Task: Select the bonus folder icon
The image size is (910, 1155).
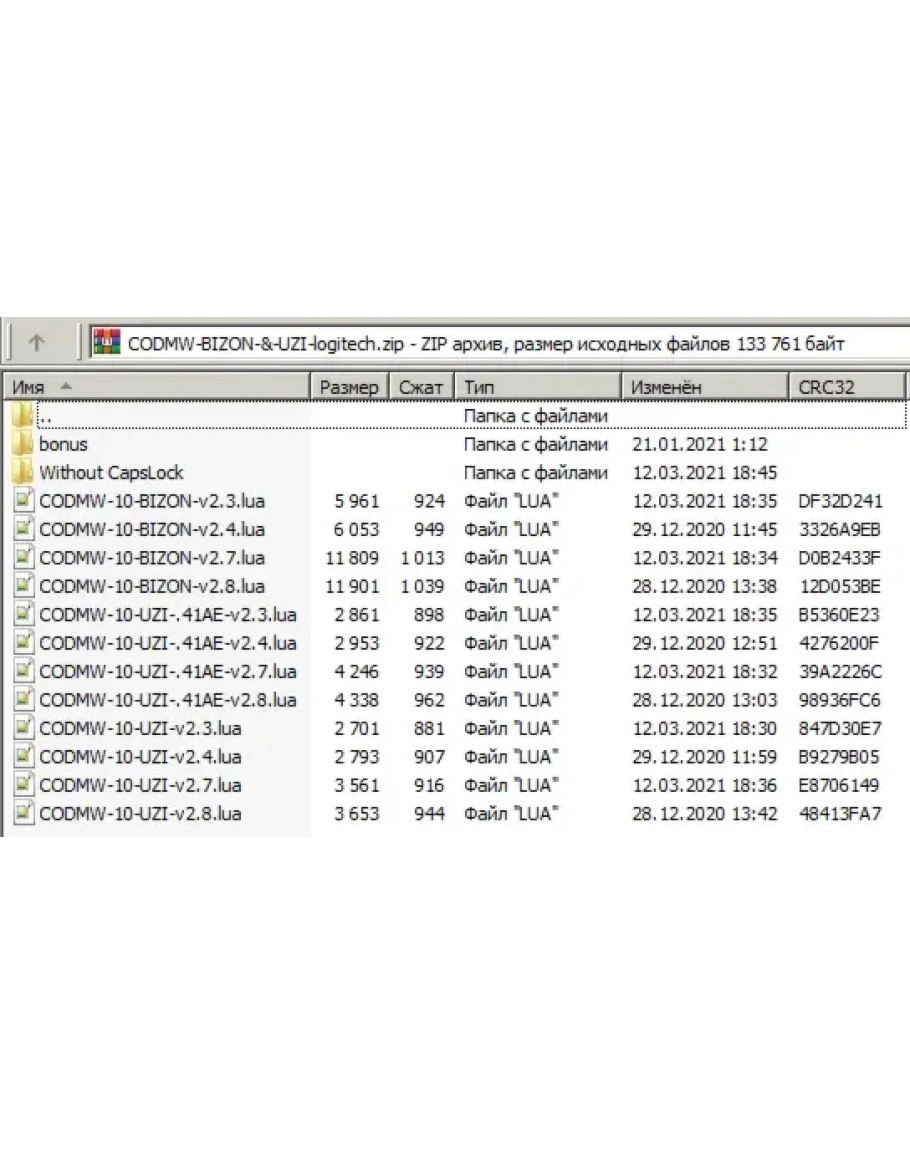Action: [22, 444]
